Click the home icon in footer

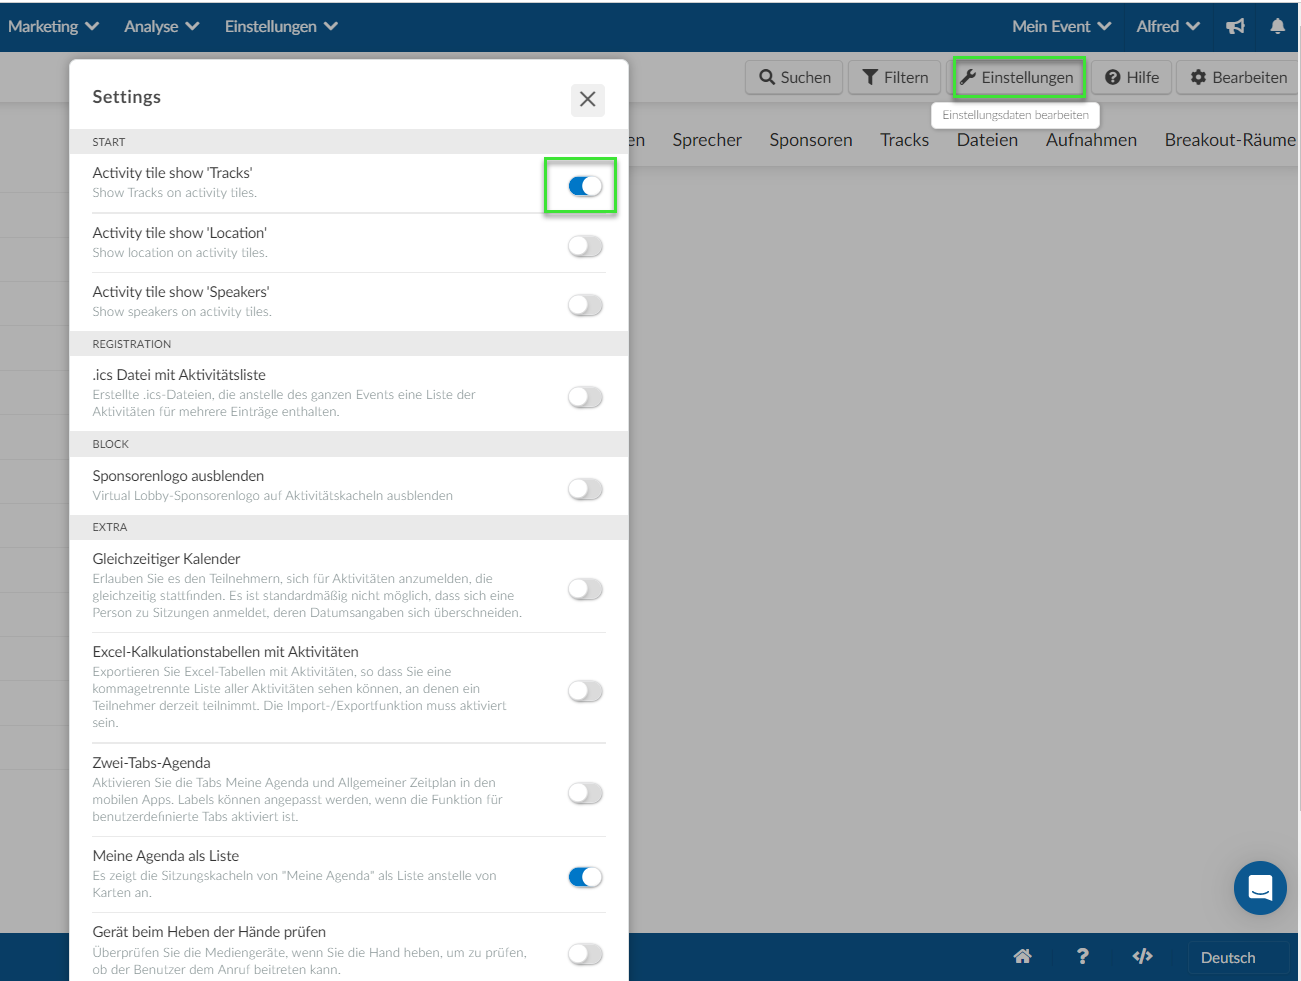pos(1022,956)
